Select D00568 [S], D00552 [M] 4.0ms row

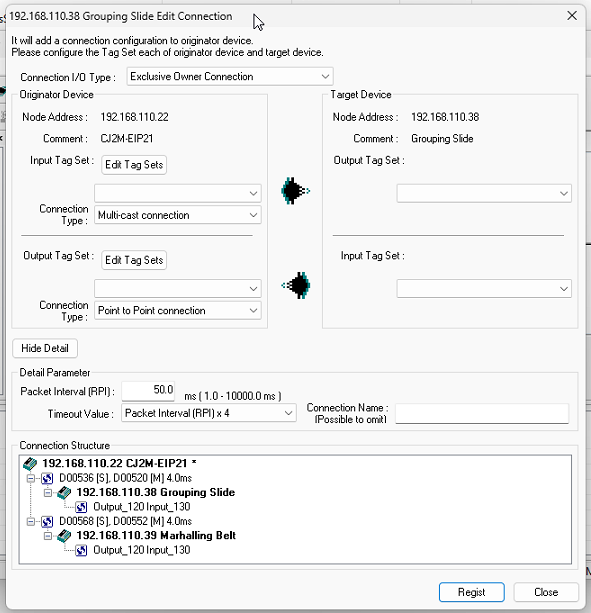pyautogui.click(x=125, y=522)
